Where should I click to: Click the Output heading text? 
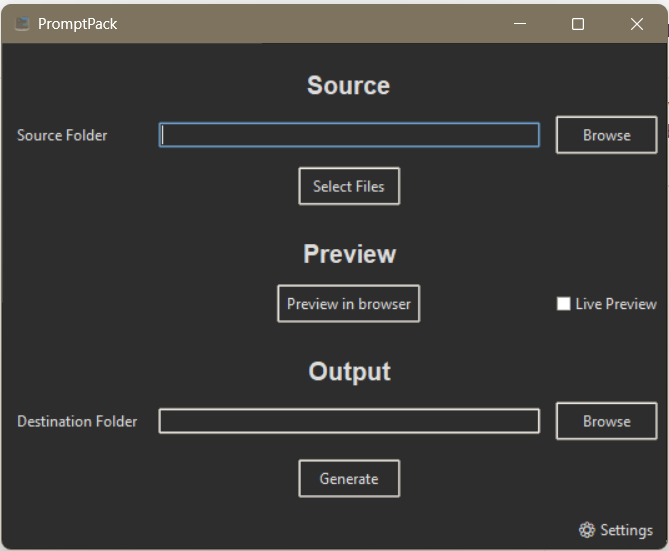click(349, 371)
